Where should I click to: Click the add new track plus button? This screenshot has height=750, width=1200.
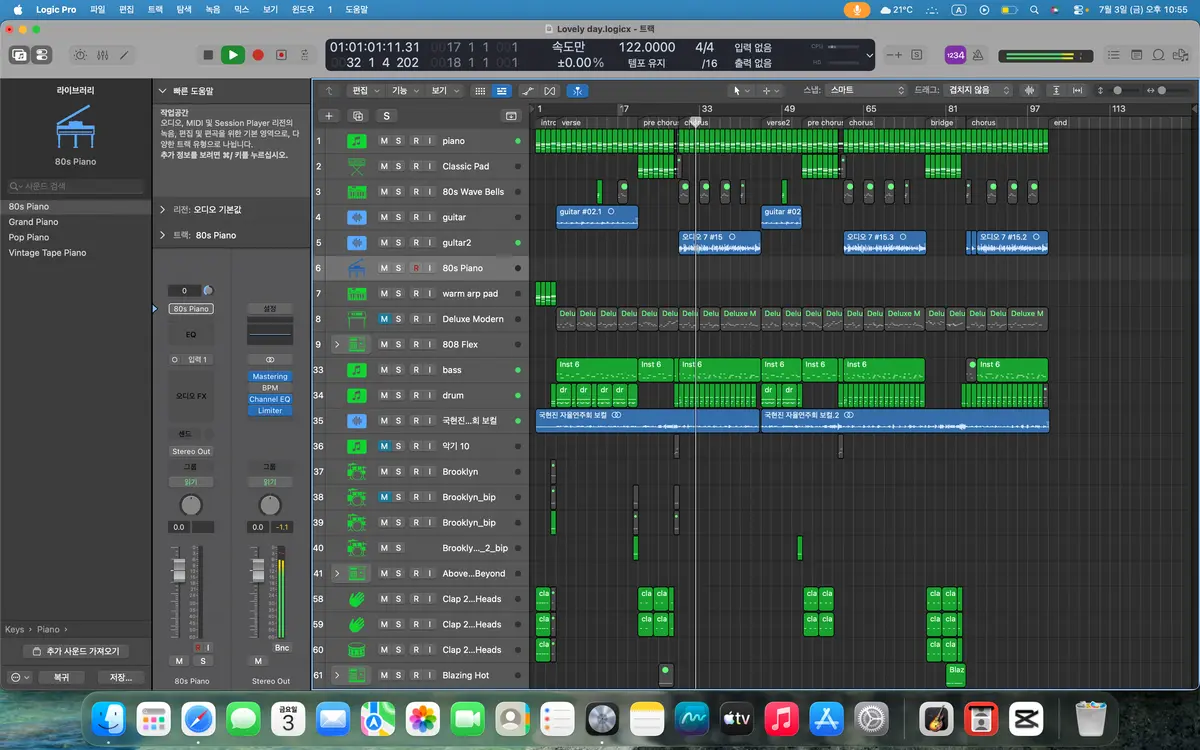coord(329,116)
